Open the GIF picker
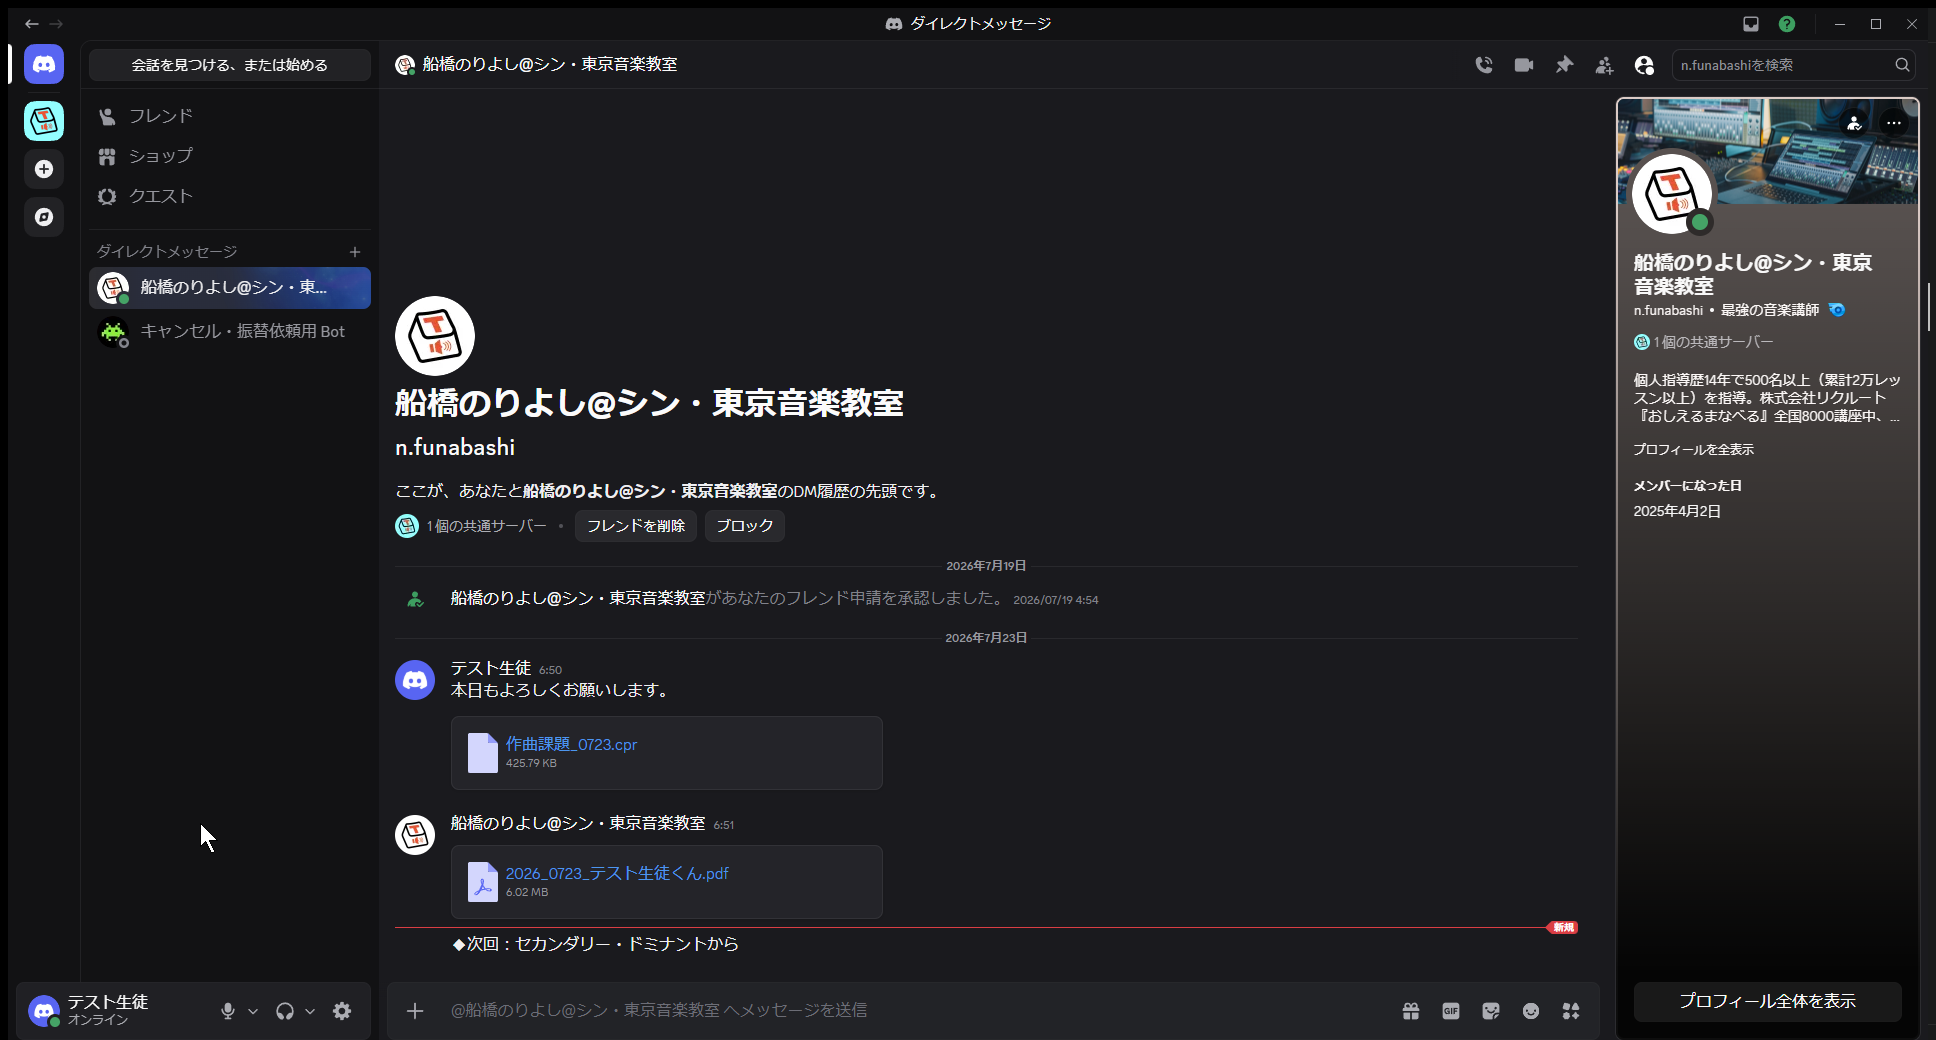The height and width of the screenshot is (1040, 1936). [x=1451, y=1011]
